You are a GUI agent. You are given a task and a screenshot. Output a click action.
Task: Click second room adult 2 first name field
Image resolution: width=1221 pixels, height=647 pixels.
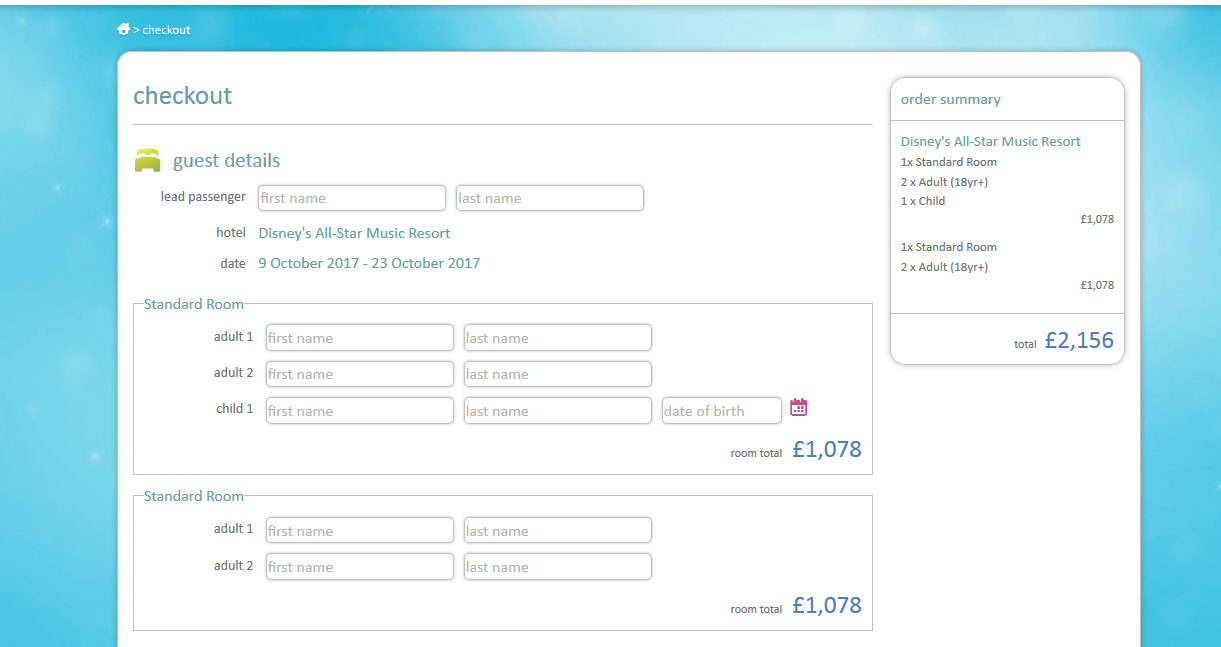tap(360, 567)
